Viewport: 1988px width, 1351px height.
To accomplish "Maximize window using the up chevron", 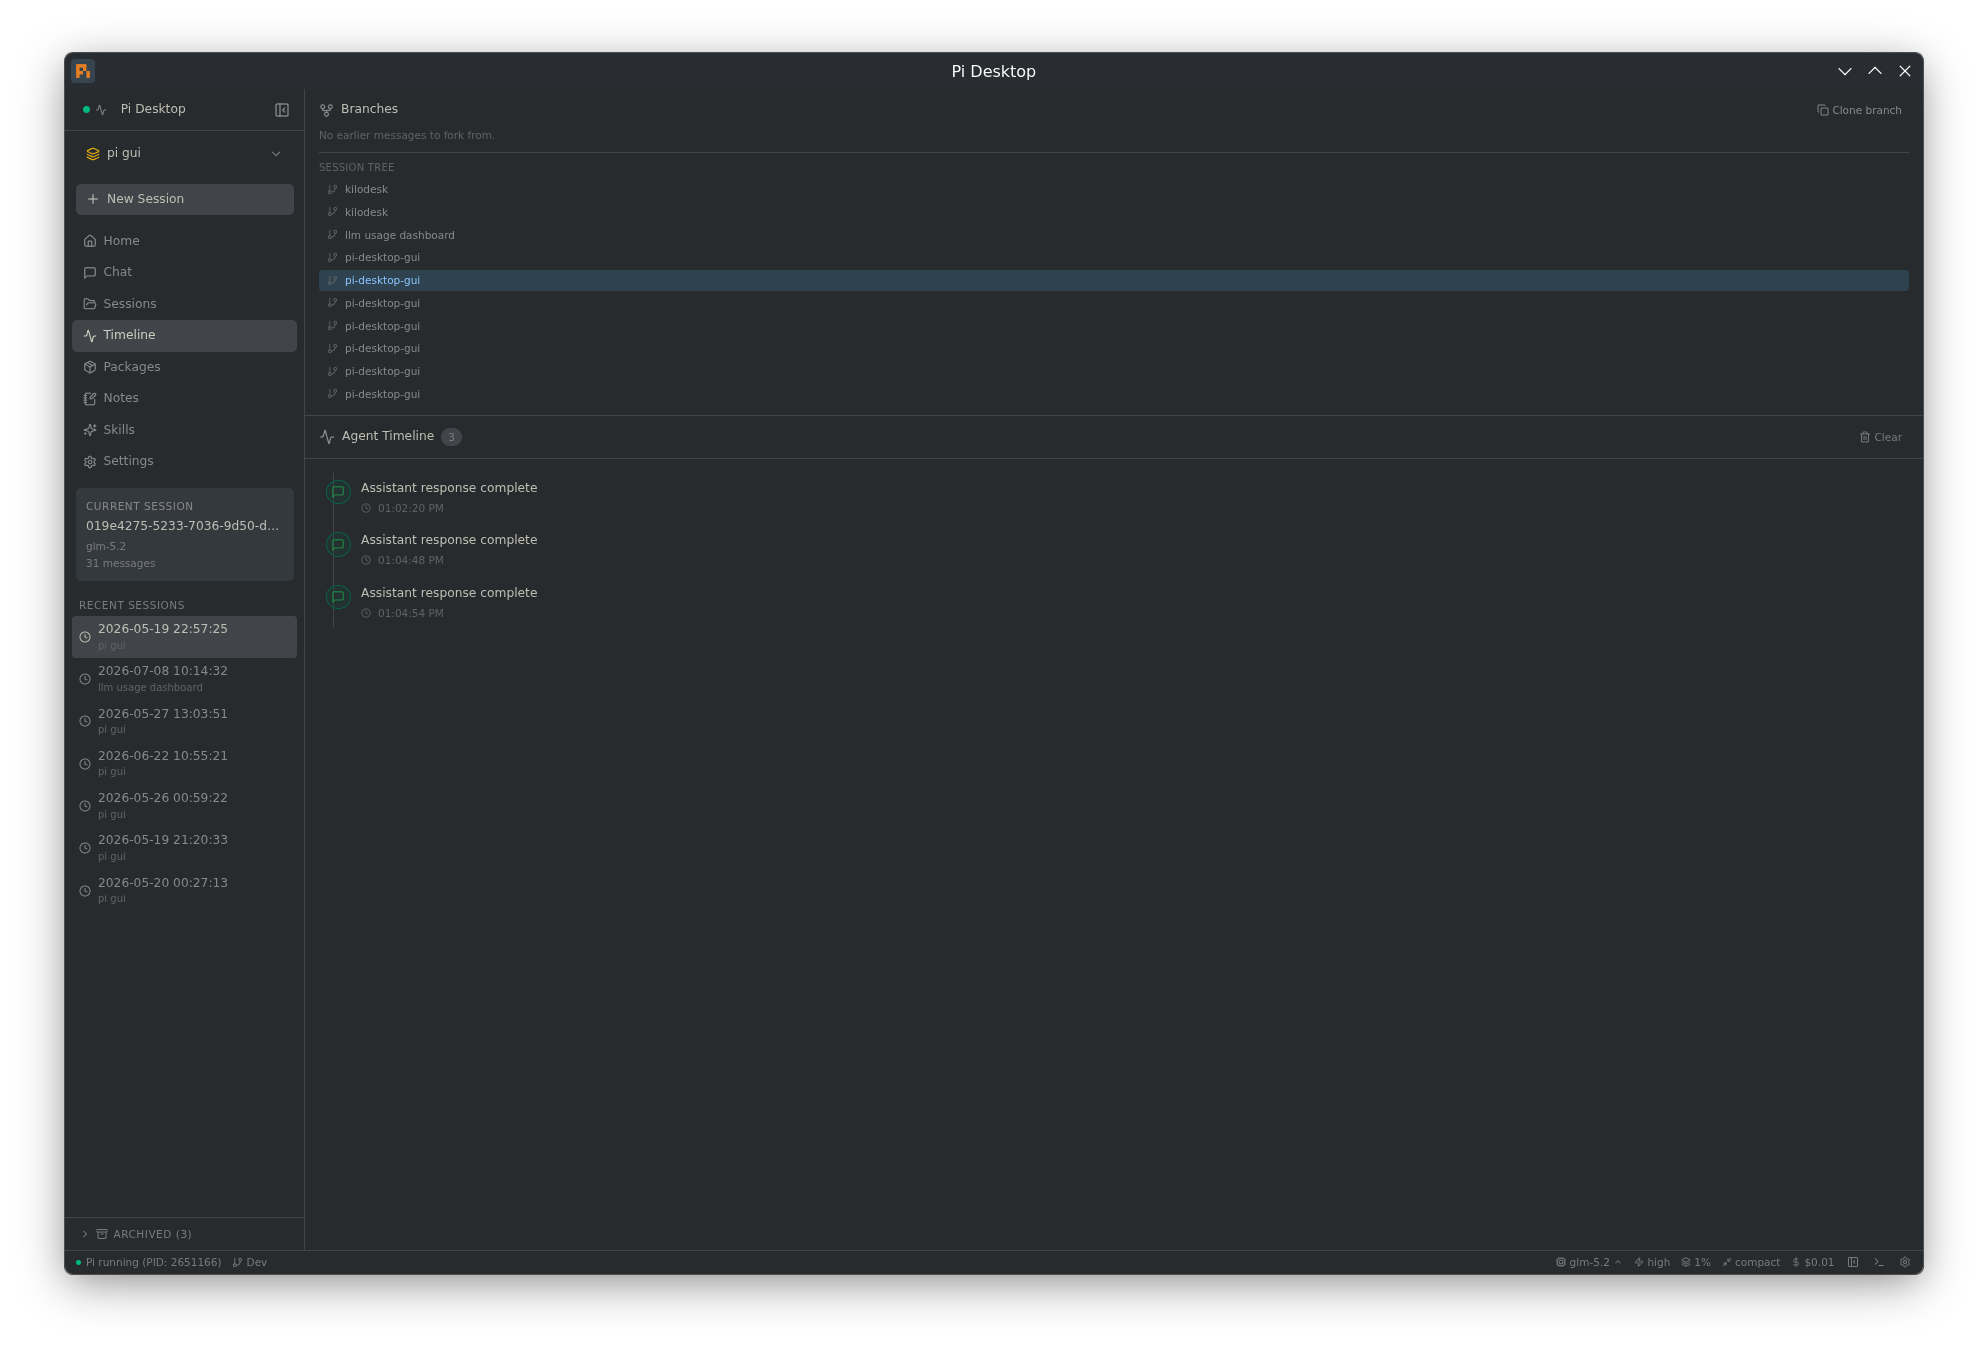I will [1875, 71].
